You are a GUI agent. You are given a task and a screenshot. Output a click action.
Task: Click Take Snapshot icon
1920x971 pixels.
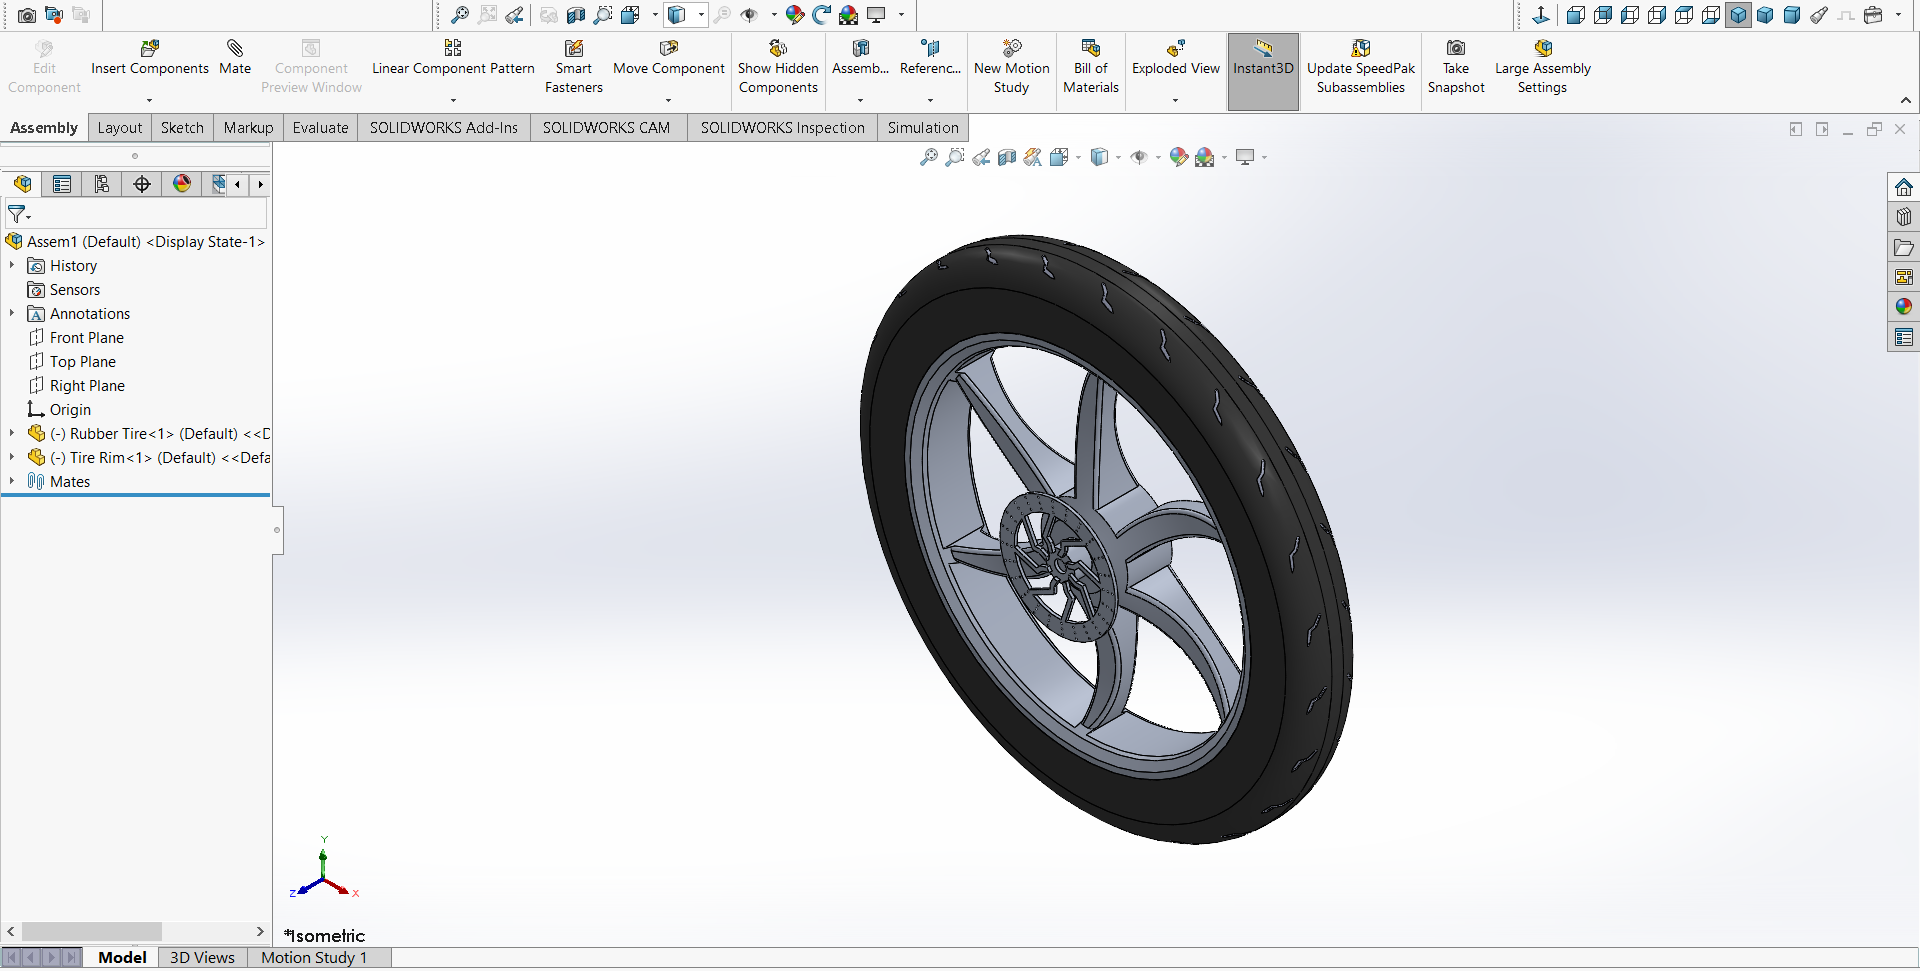pos(1456,49)
